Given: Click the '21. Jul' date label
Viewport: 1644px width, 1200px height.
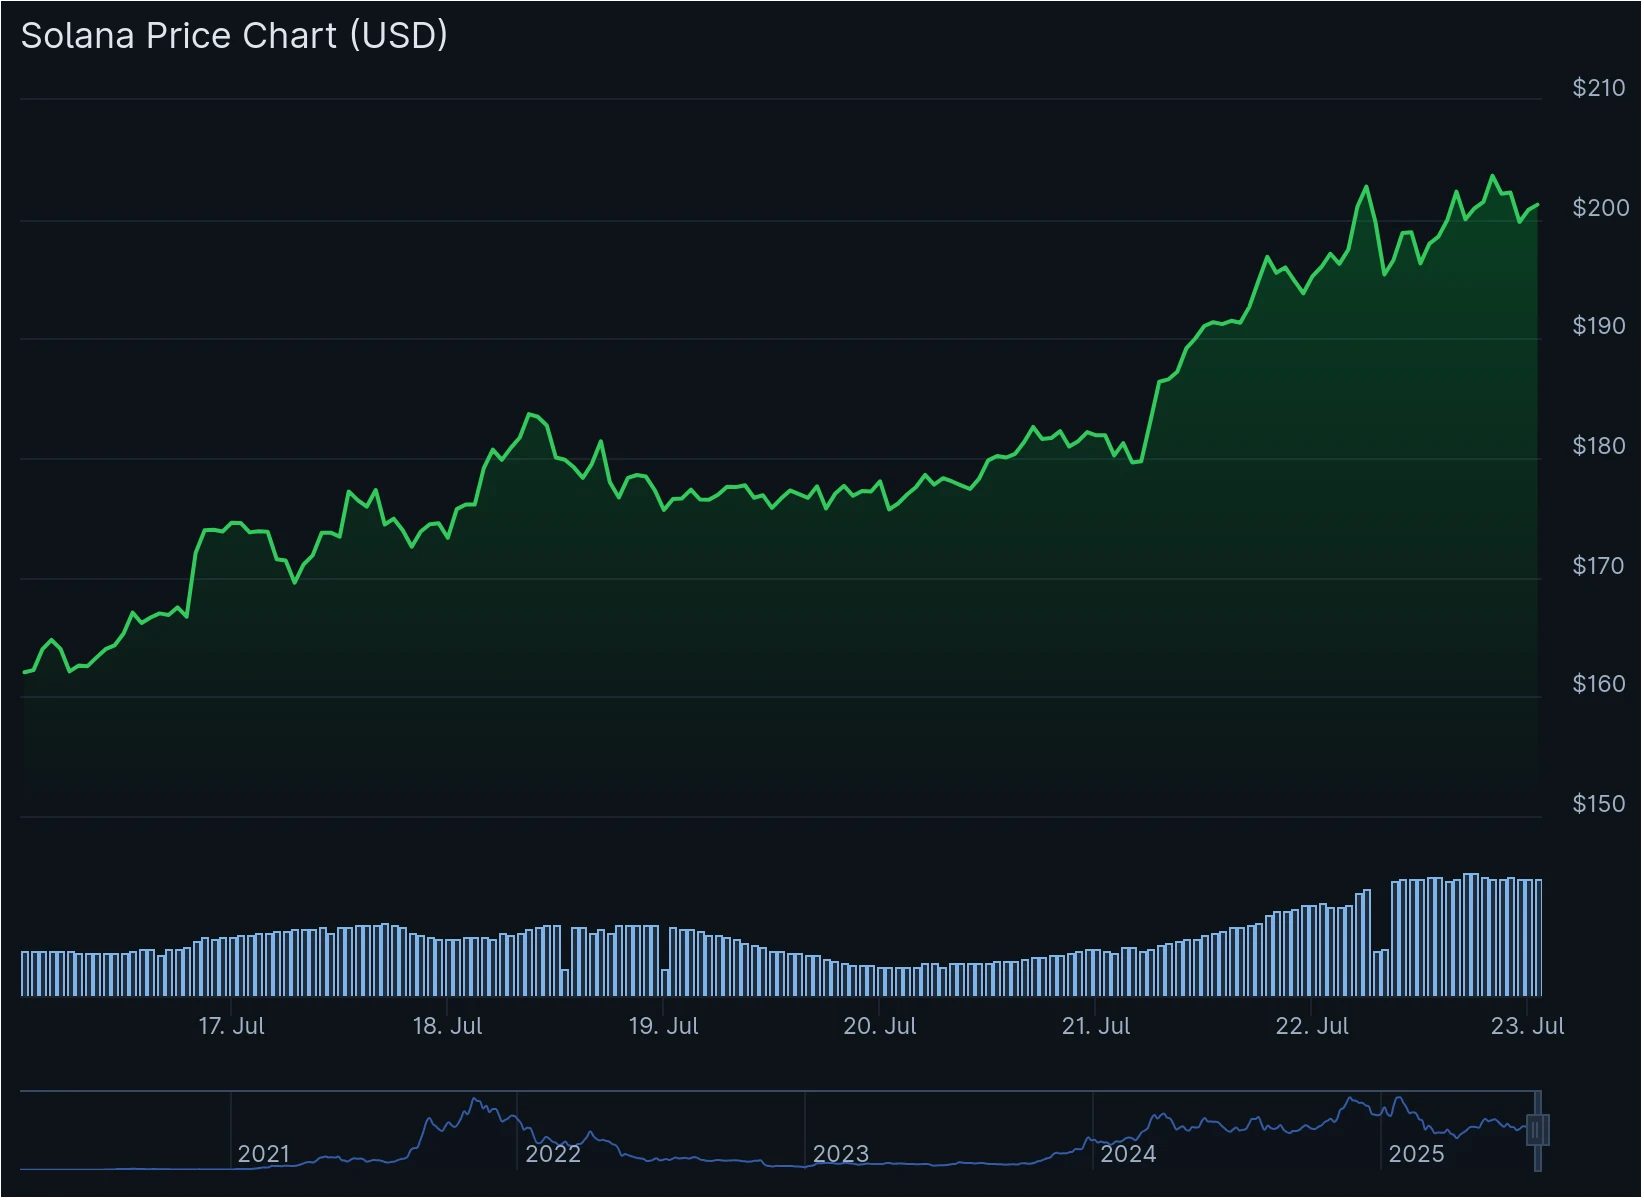Looking at the screenshot, I should (x=1096, y=1026).
